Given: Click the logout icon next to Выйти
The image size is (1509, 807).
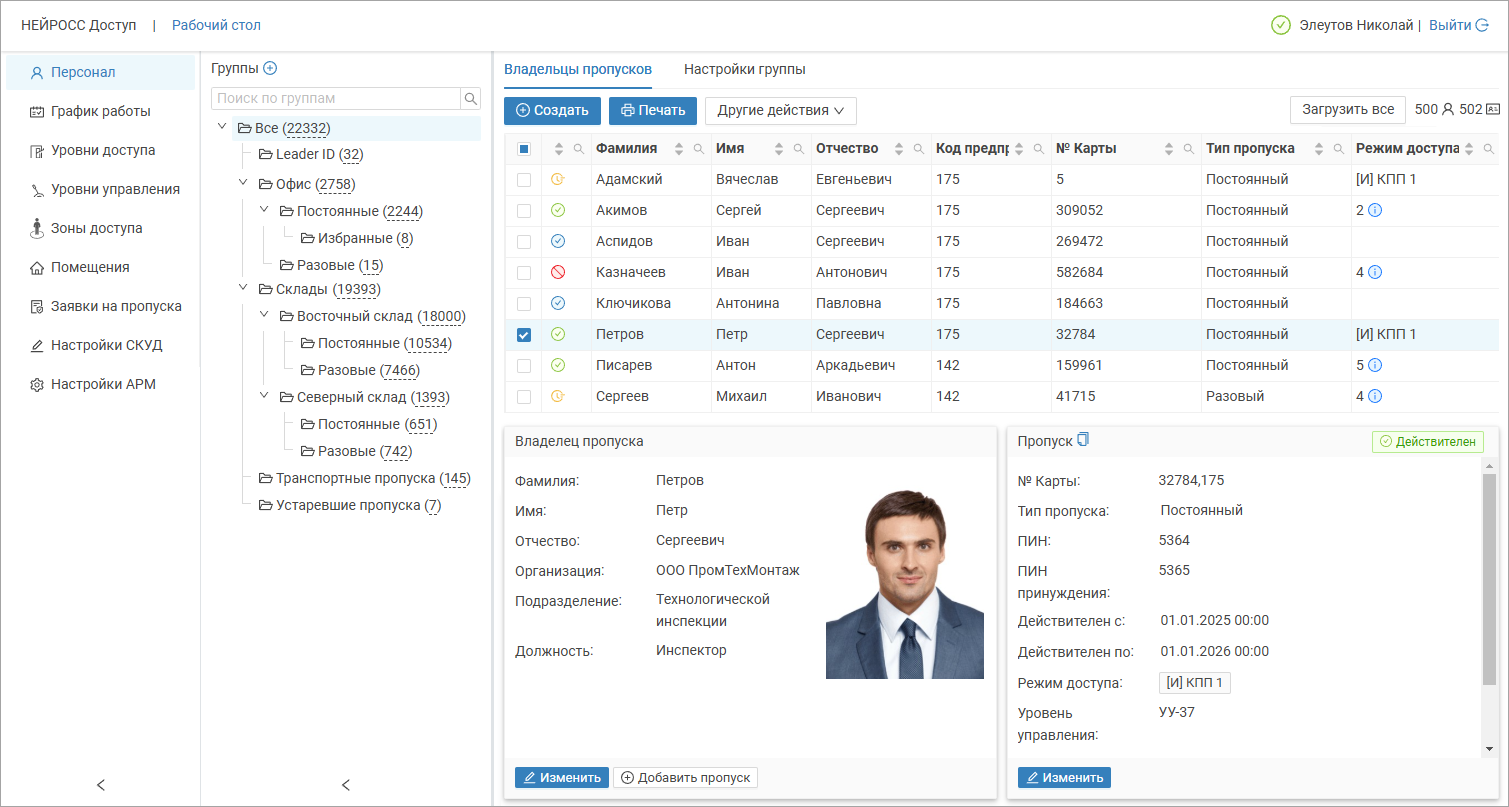Looking at the screenshot, I should point(1482,25).
